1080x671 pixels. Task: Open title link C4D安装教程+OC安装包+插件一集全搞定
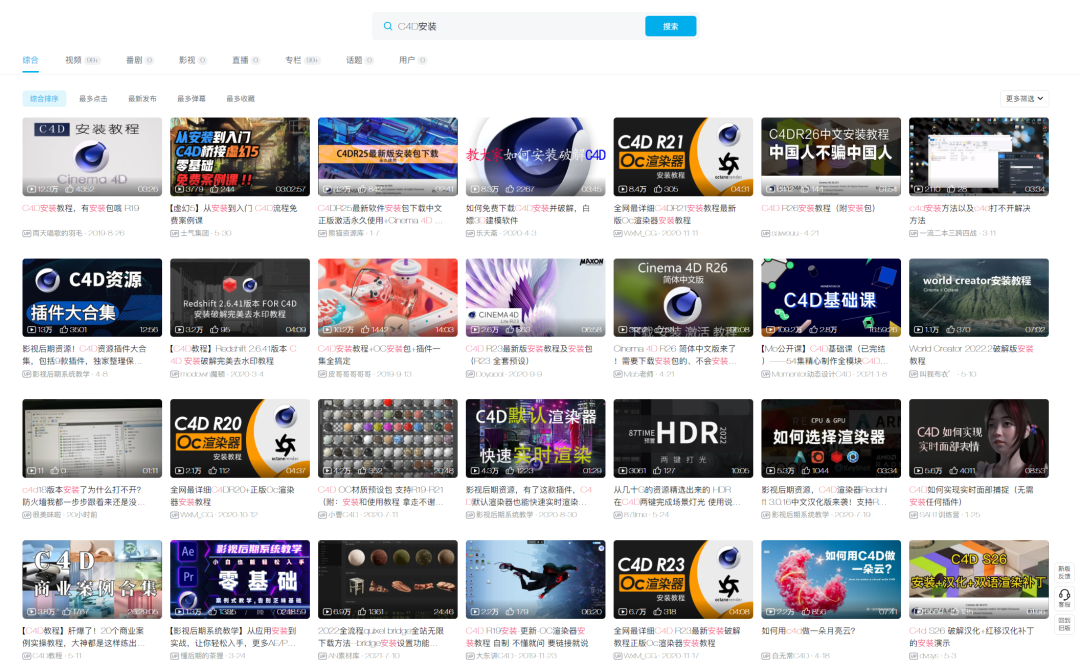coord(379,355)
